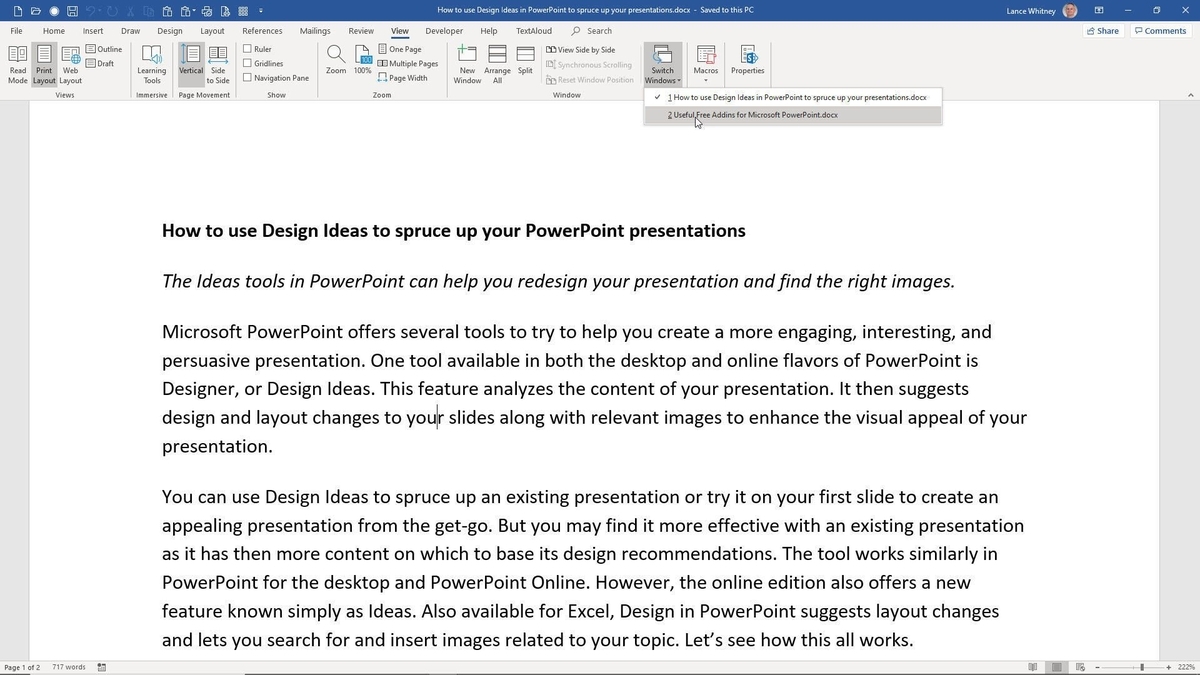The width and height of the screenshot is (1200, 675).
Task: Collapse the ribbon with the chevron
Action: (x=1189, y=95)
